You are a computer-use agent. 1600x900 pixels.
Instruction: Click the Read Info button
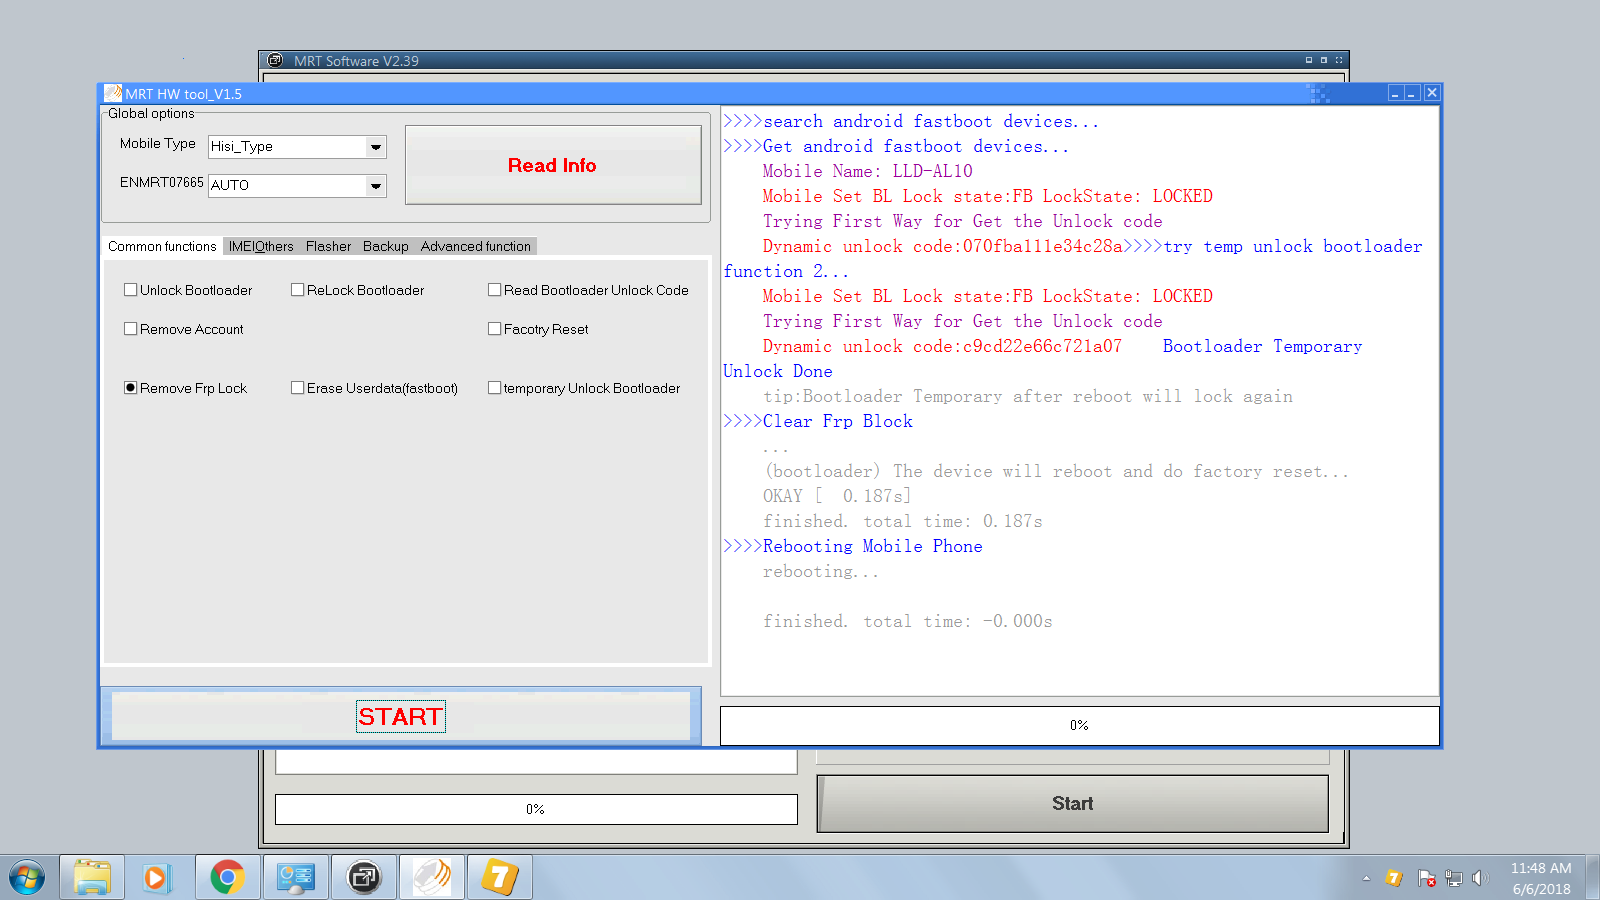(x=553, y=165)
